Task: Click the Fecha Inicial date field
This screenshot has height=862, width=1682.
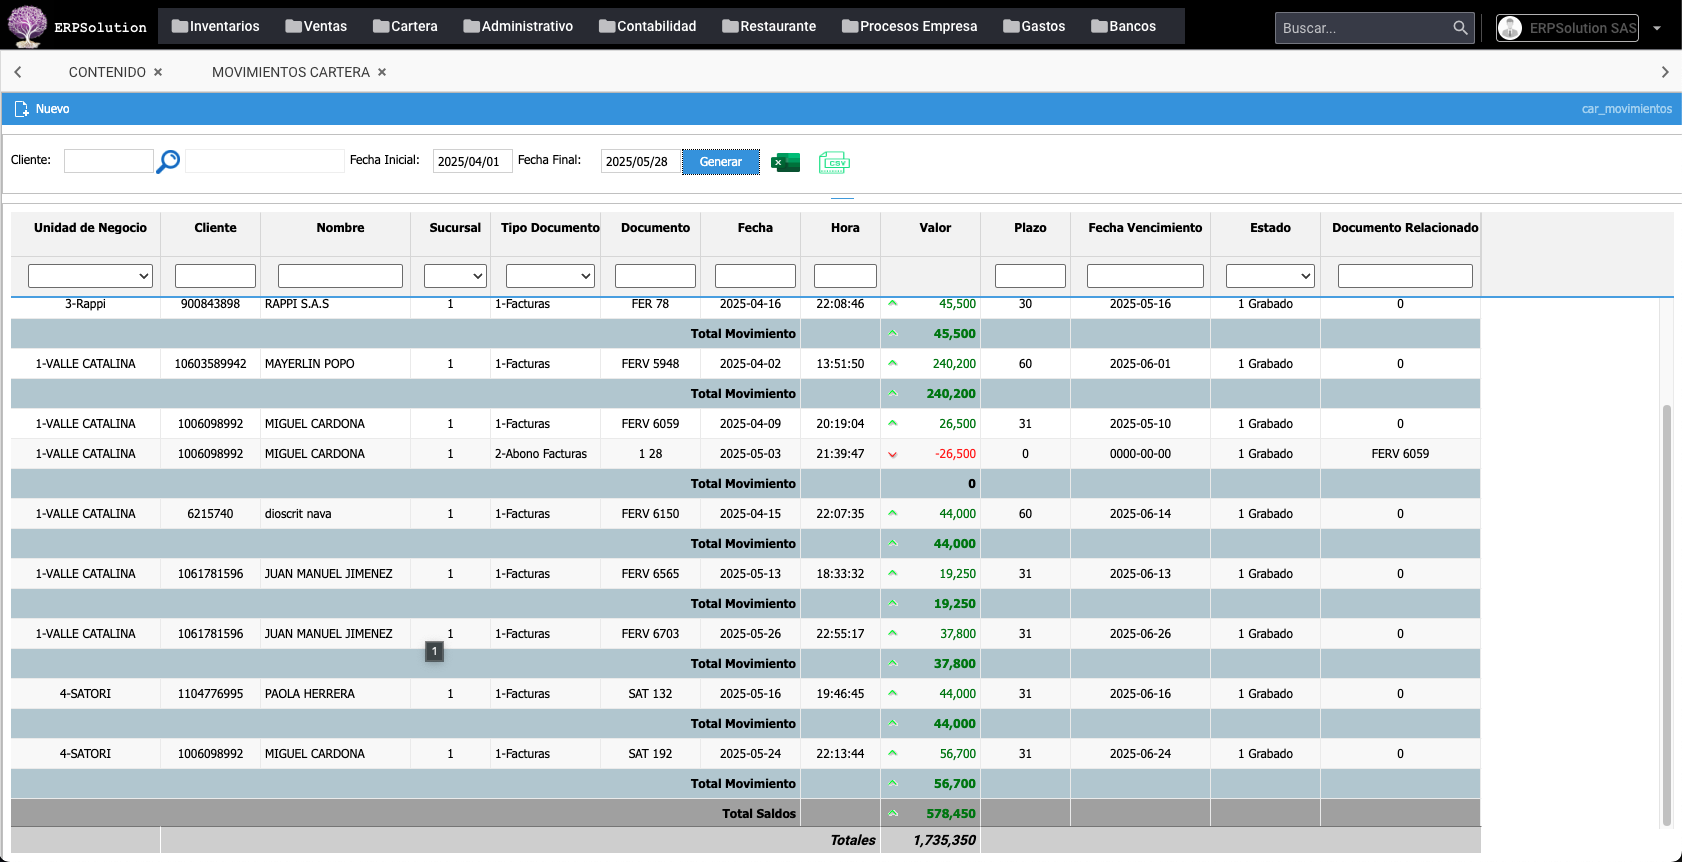Action: [472, 161]
